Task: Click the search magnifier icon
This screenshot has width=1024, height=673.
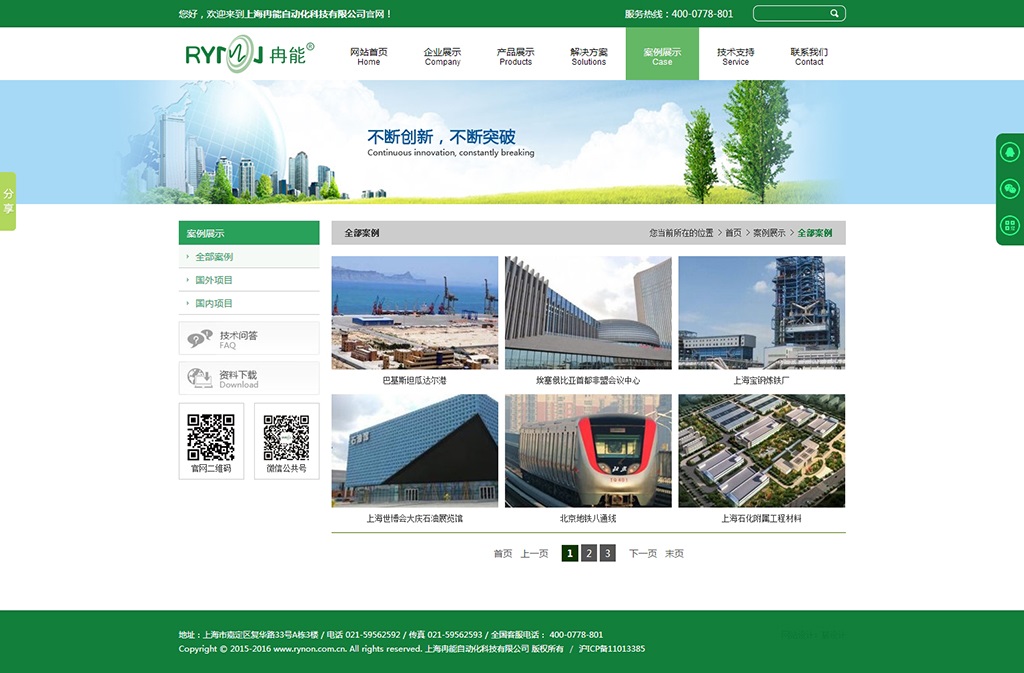Action: 834,13
